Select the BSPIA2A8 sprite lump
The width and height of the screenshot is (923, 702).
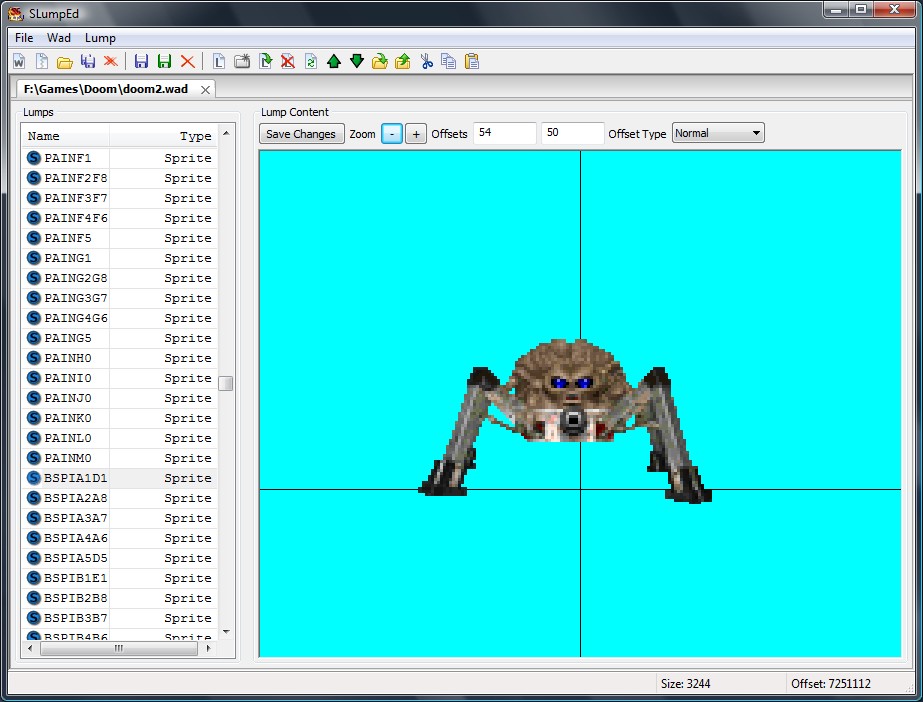click(76, 498)
